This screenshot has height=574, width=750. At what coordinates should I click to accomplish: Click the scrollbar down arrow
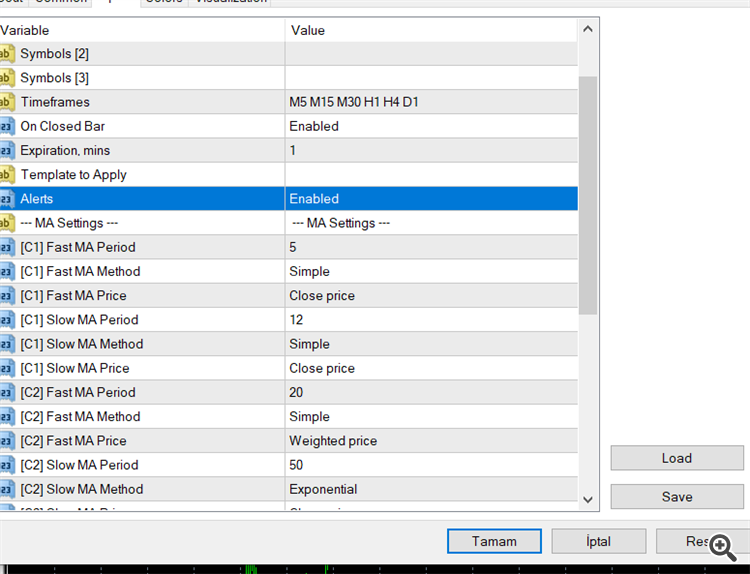(x=588, y=498)
